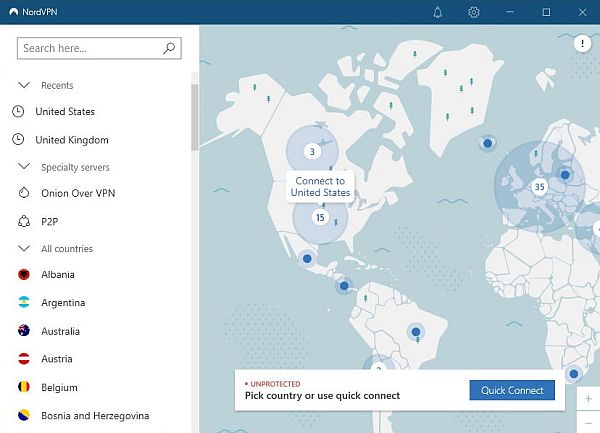Zoom in the map with plus button
Viewport: 600px width, 433px height.
(588, 399)
